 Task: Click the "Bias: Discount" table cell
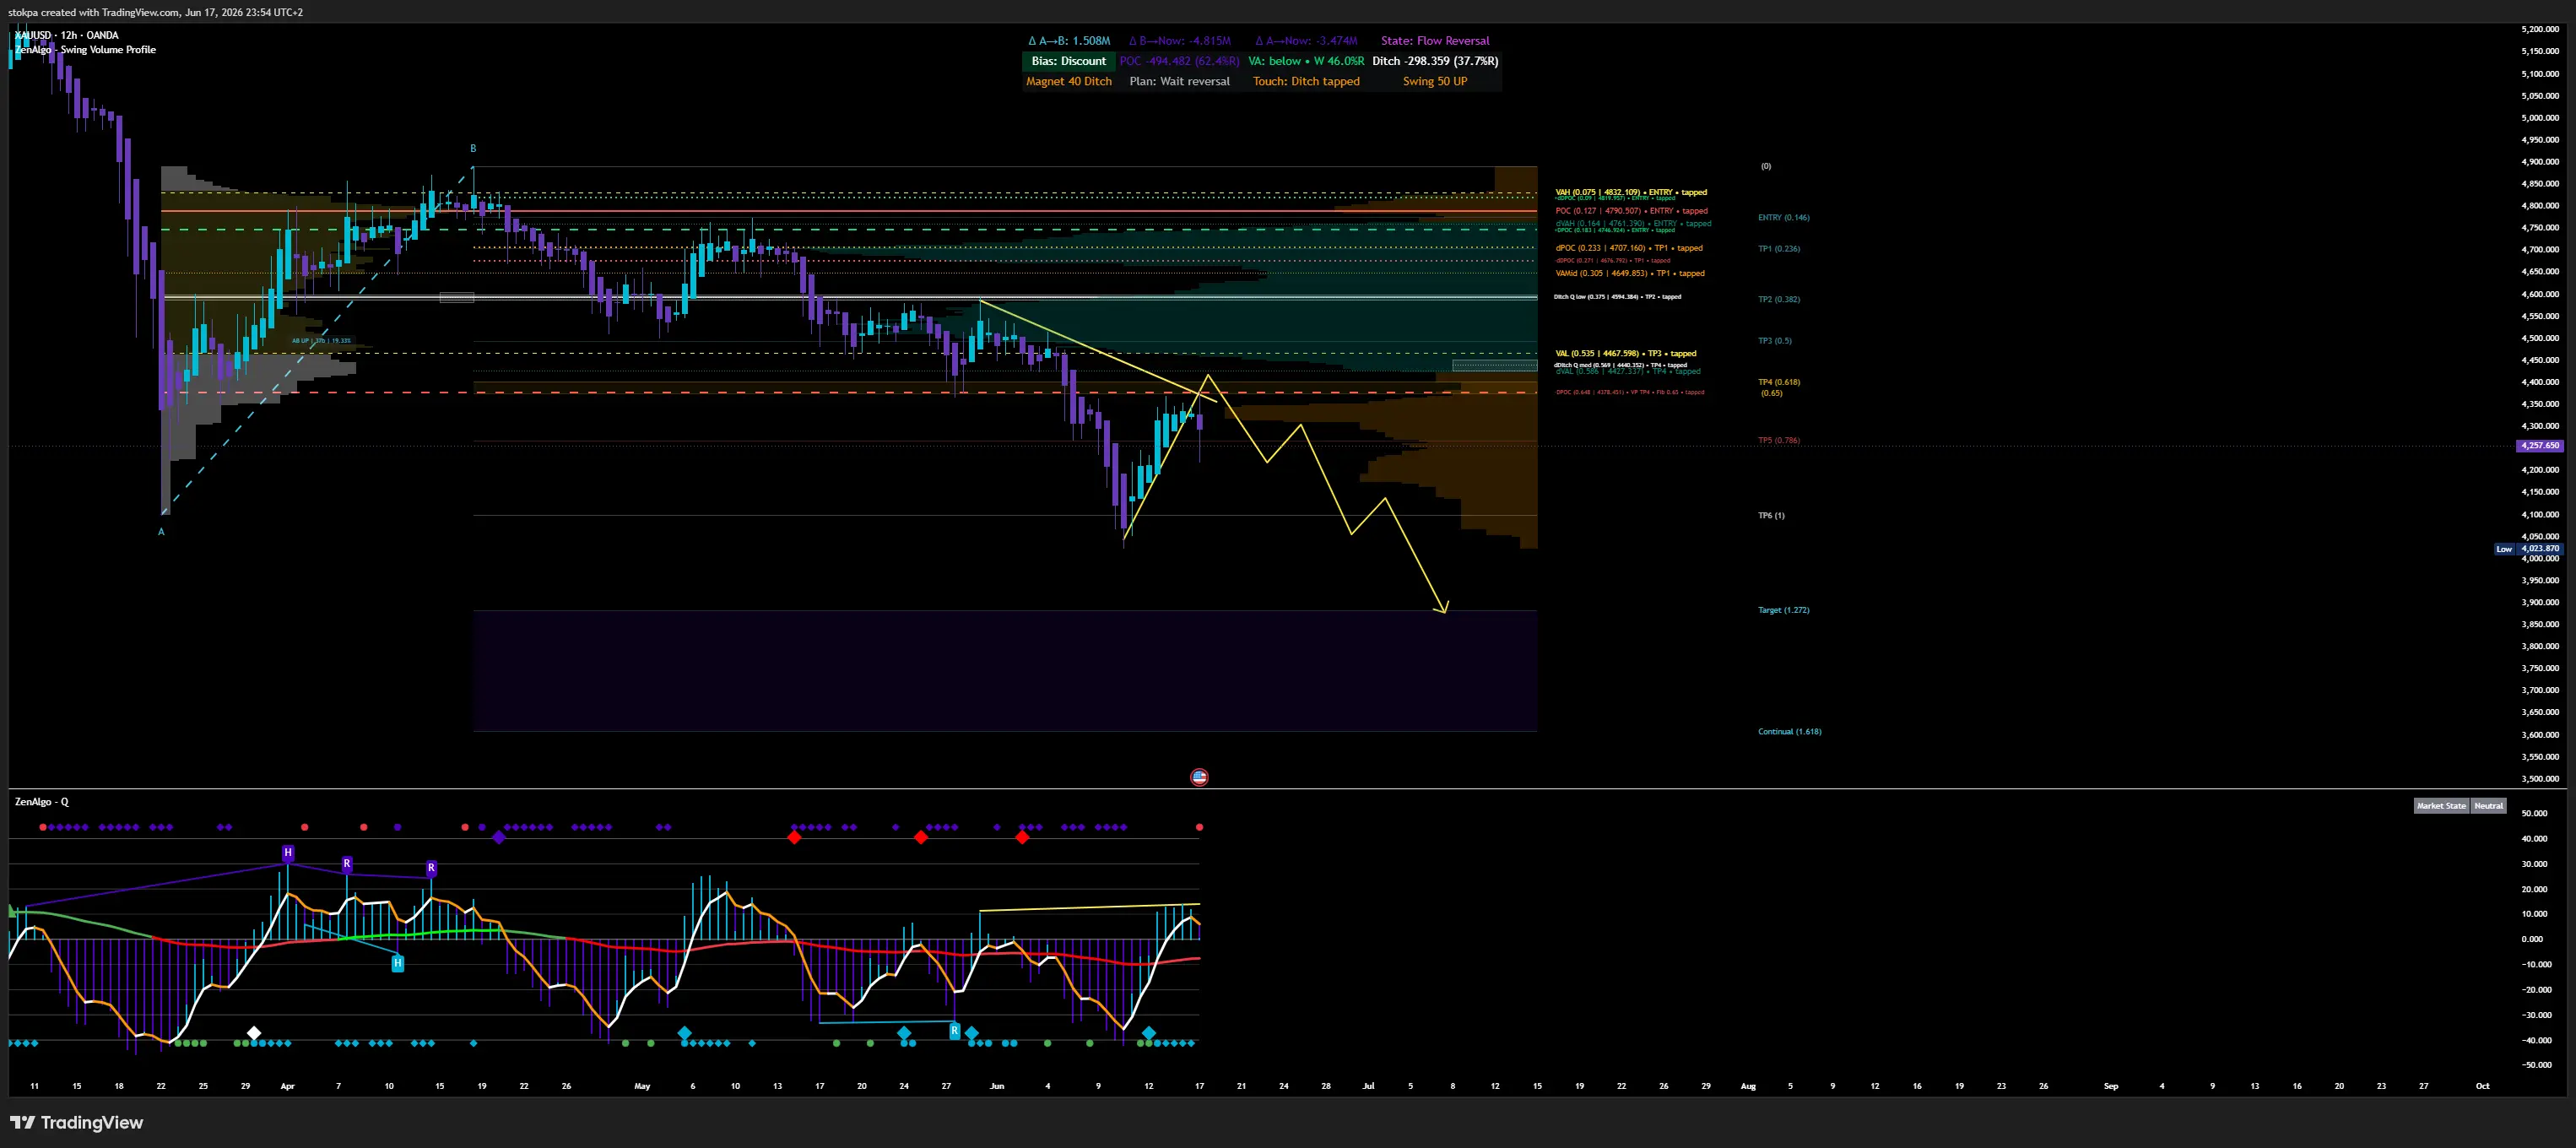(1069, 61)
